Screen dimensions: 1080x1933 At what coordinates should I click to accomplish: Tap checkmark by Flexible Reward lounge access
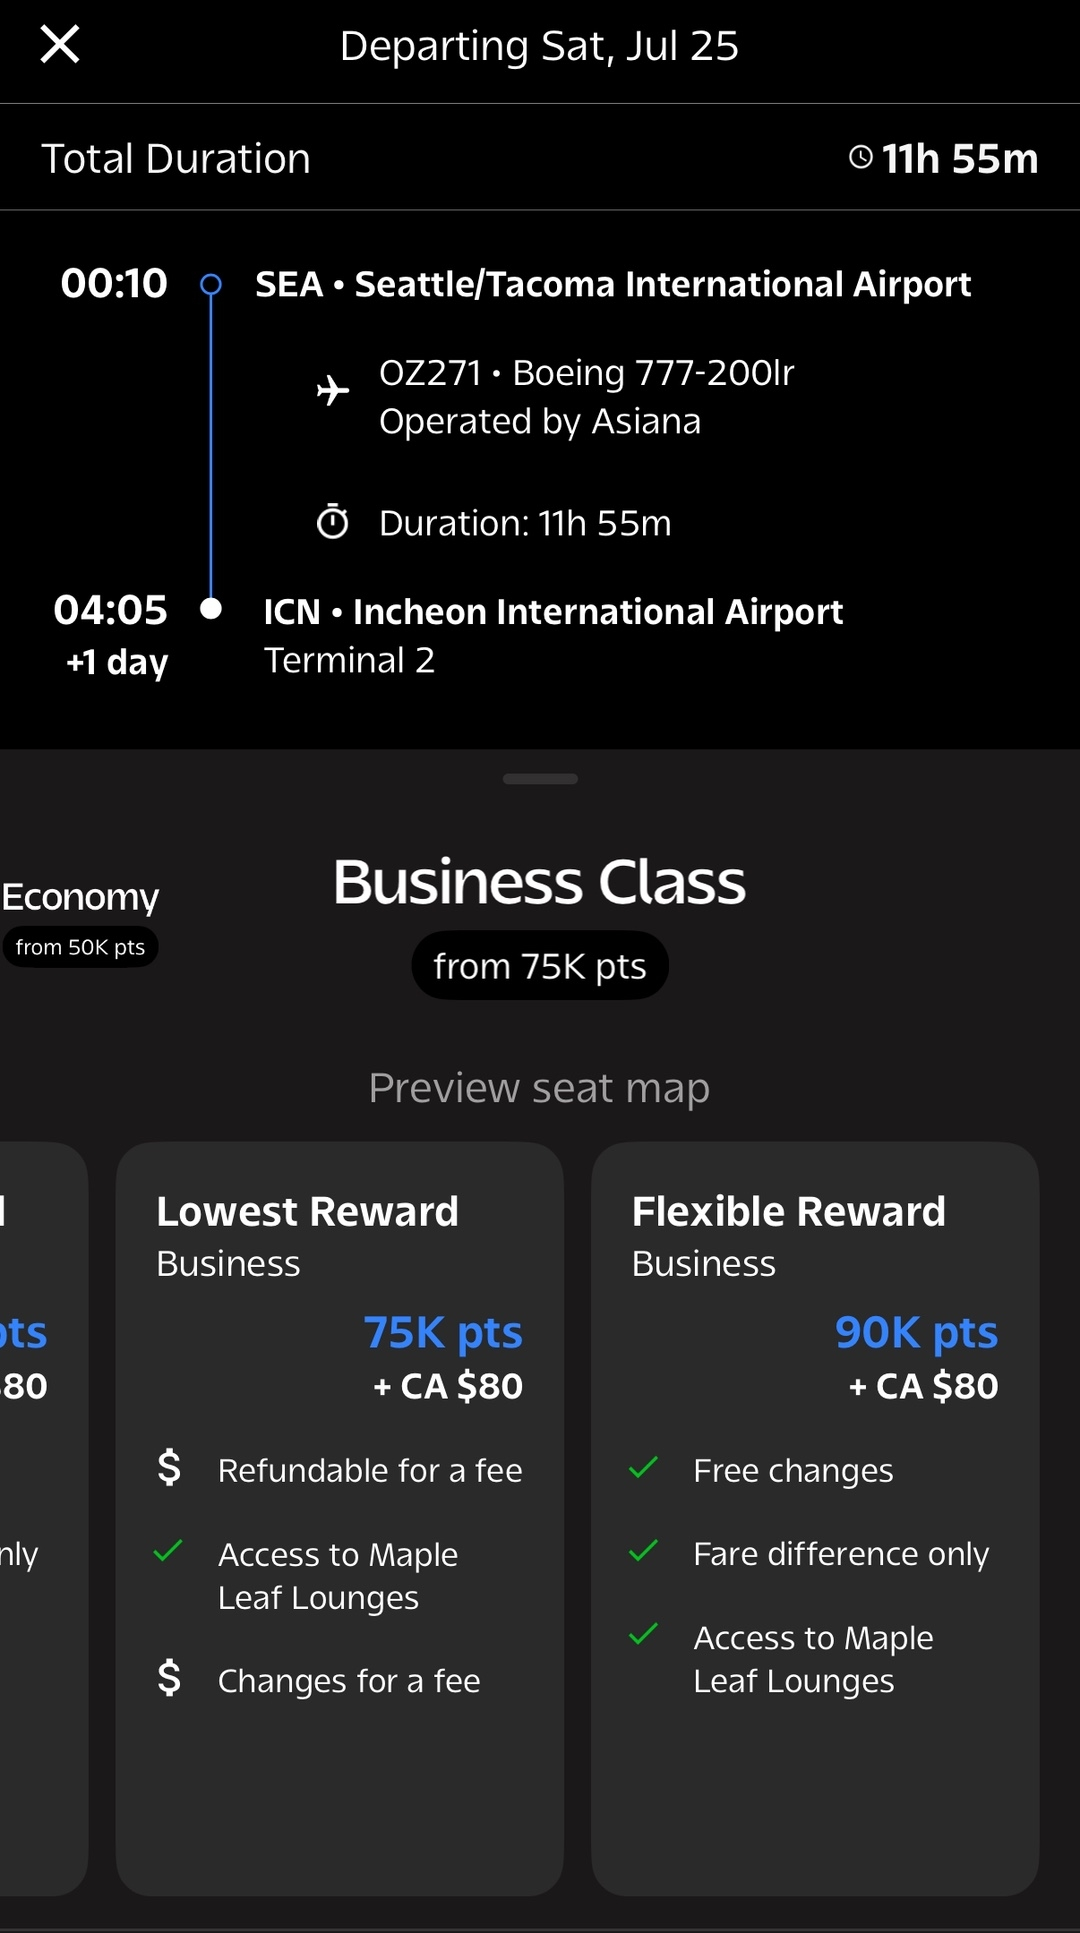pos(644,1635)
